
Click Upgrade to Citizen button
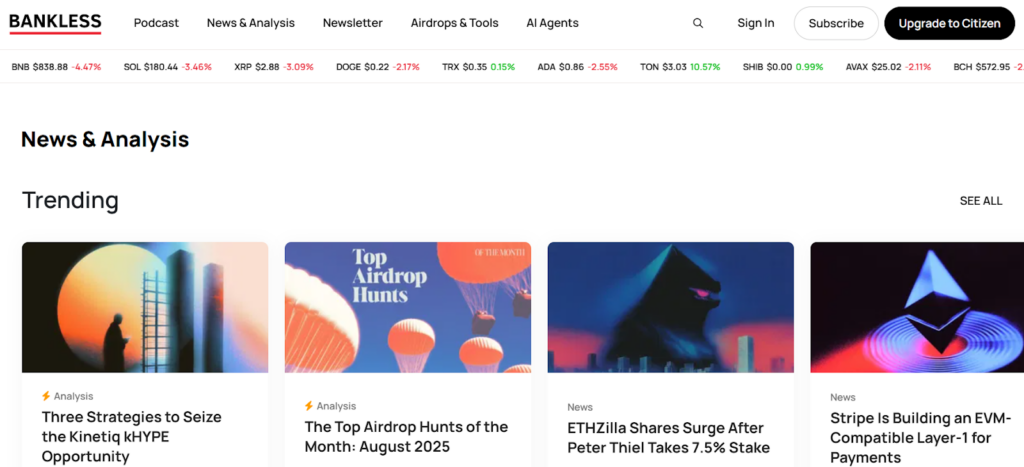[950, 24]
